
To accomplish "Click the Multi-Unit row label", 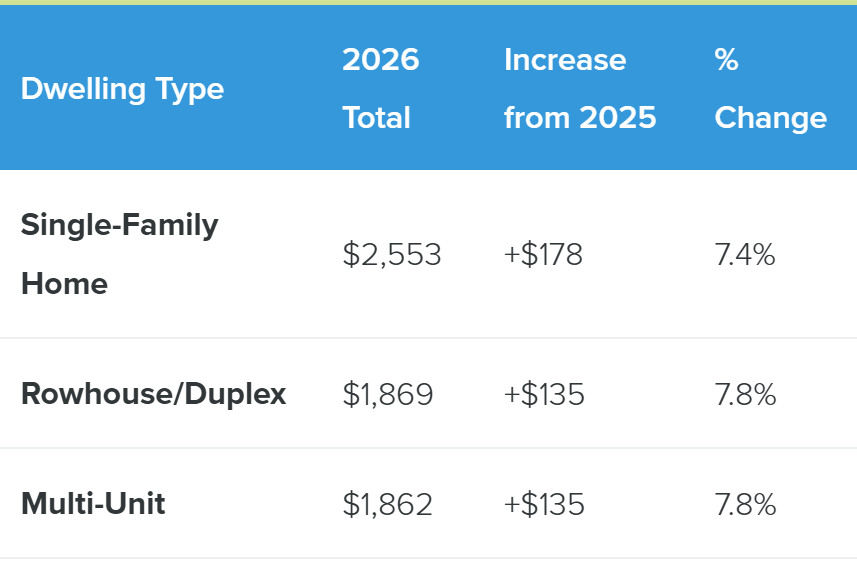I will point(93,503).
